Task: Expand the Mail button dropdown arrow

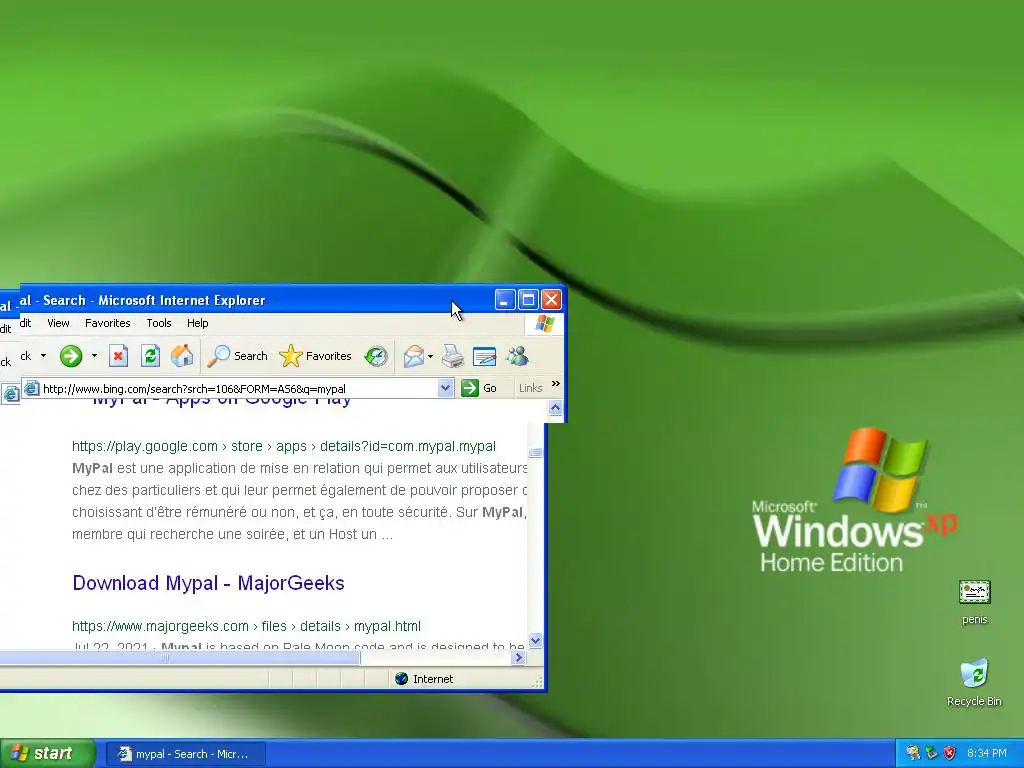Action: 430,356
